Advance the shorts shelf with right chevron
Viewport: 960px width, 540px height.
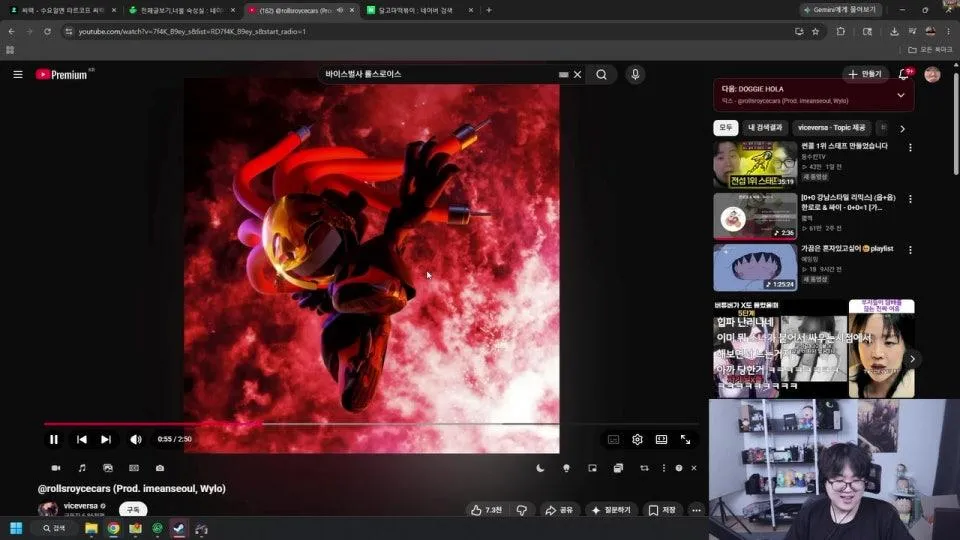tap(912, 359)
